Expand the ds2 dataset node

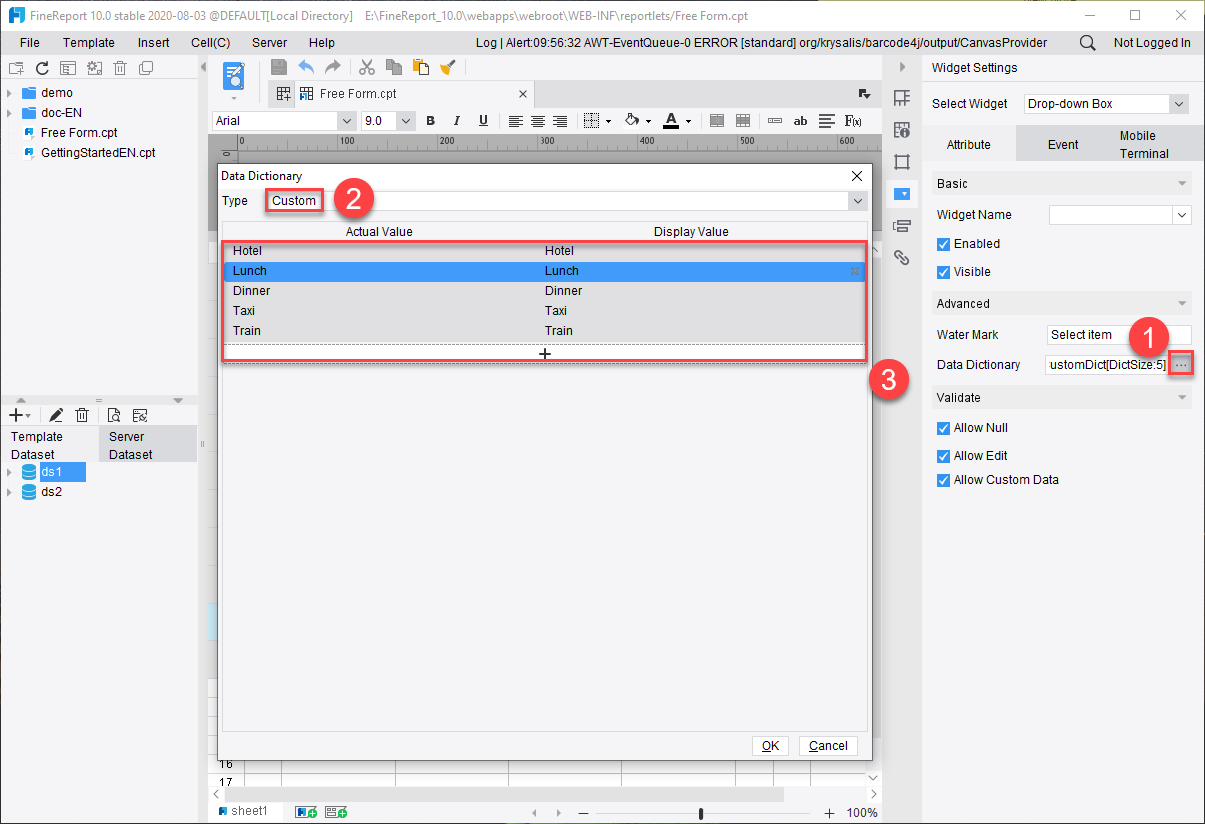[x=9, y=492]
